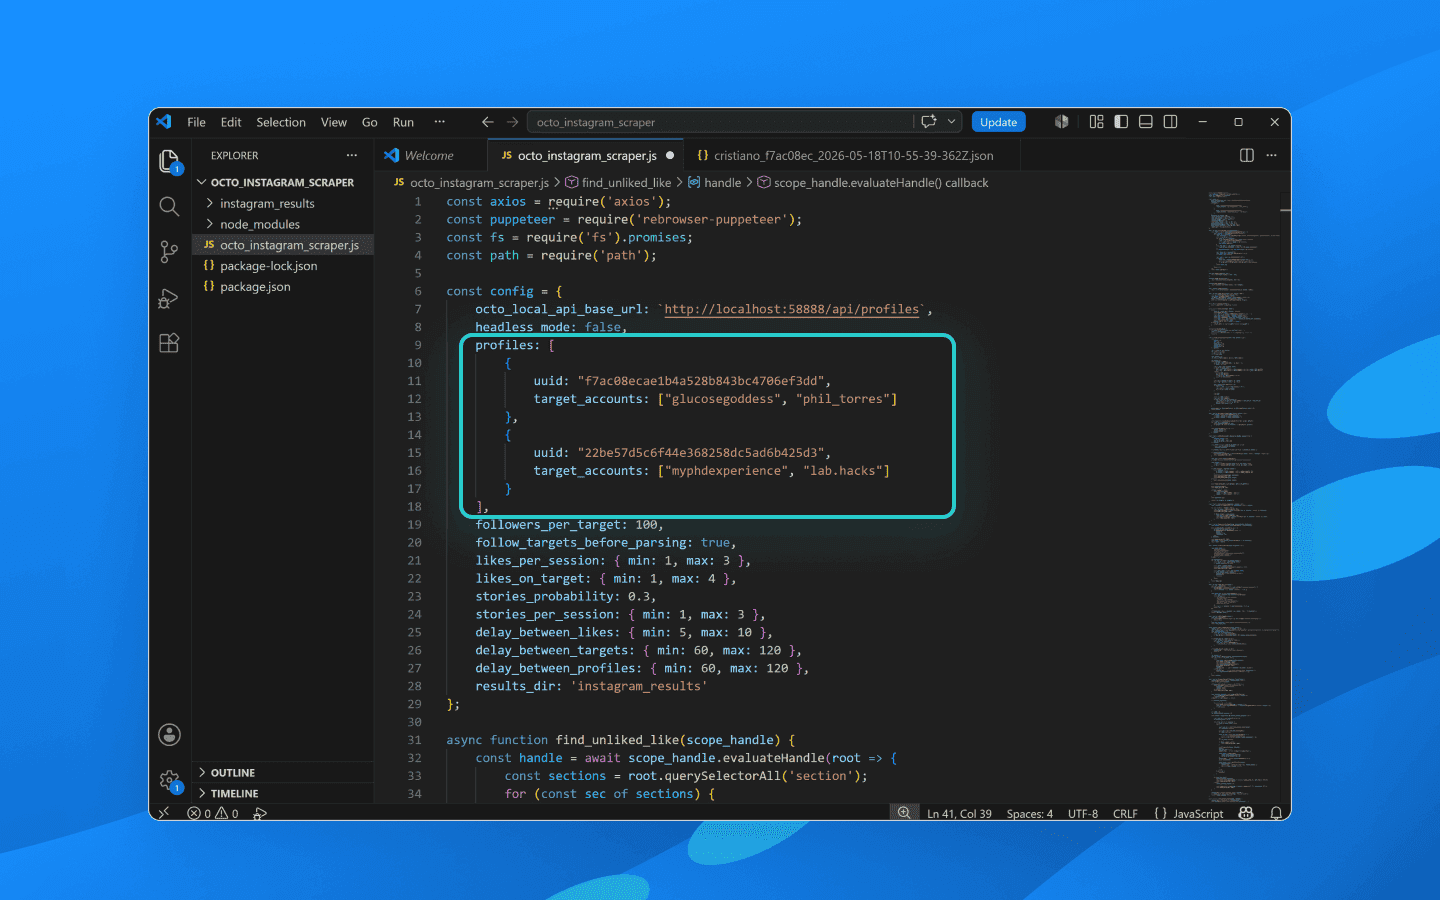Select package.json in Explorer

click(x=283, y=286)
